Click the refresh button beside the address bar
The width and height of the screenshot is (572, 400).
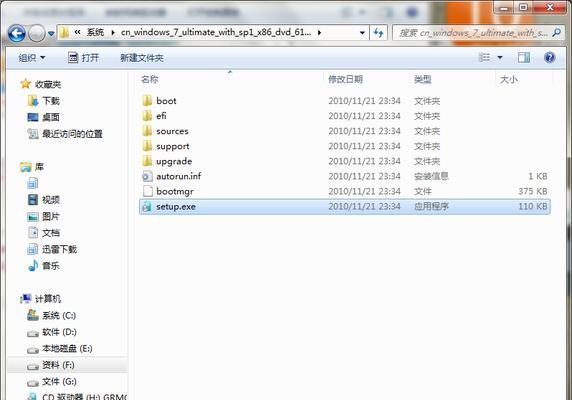click(x=379, y=33)
